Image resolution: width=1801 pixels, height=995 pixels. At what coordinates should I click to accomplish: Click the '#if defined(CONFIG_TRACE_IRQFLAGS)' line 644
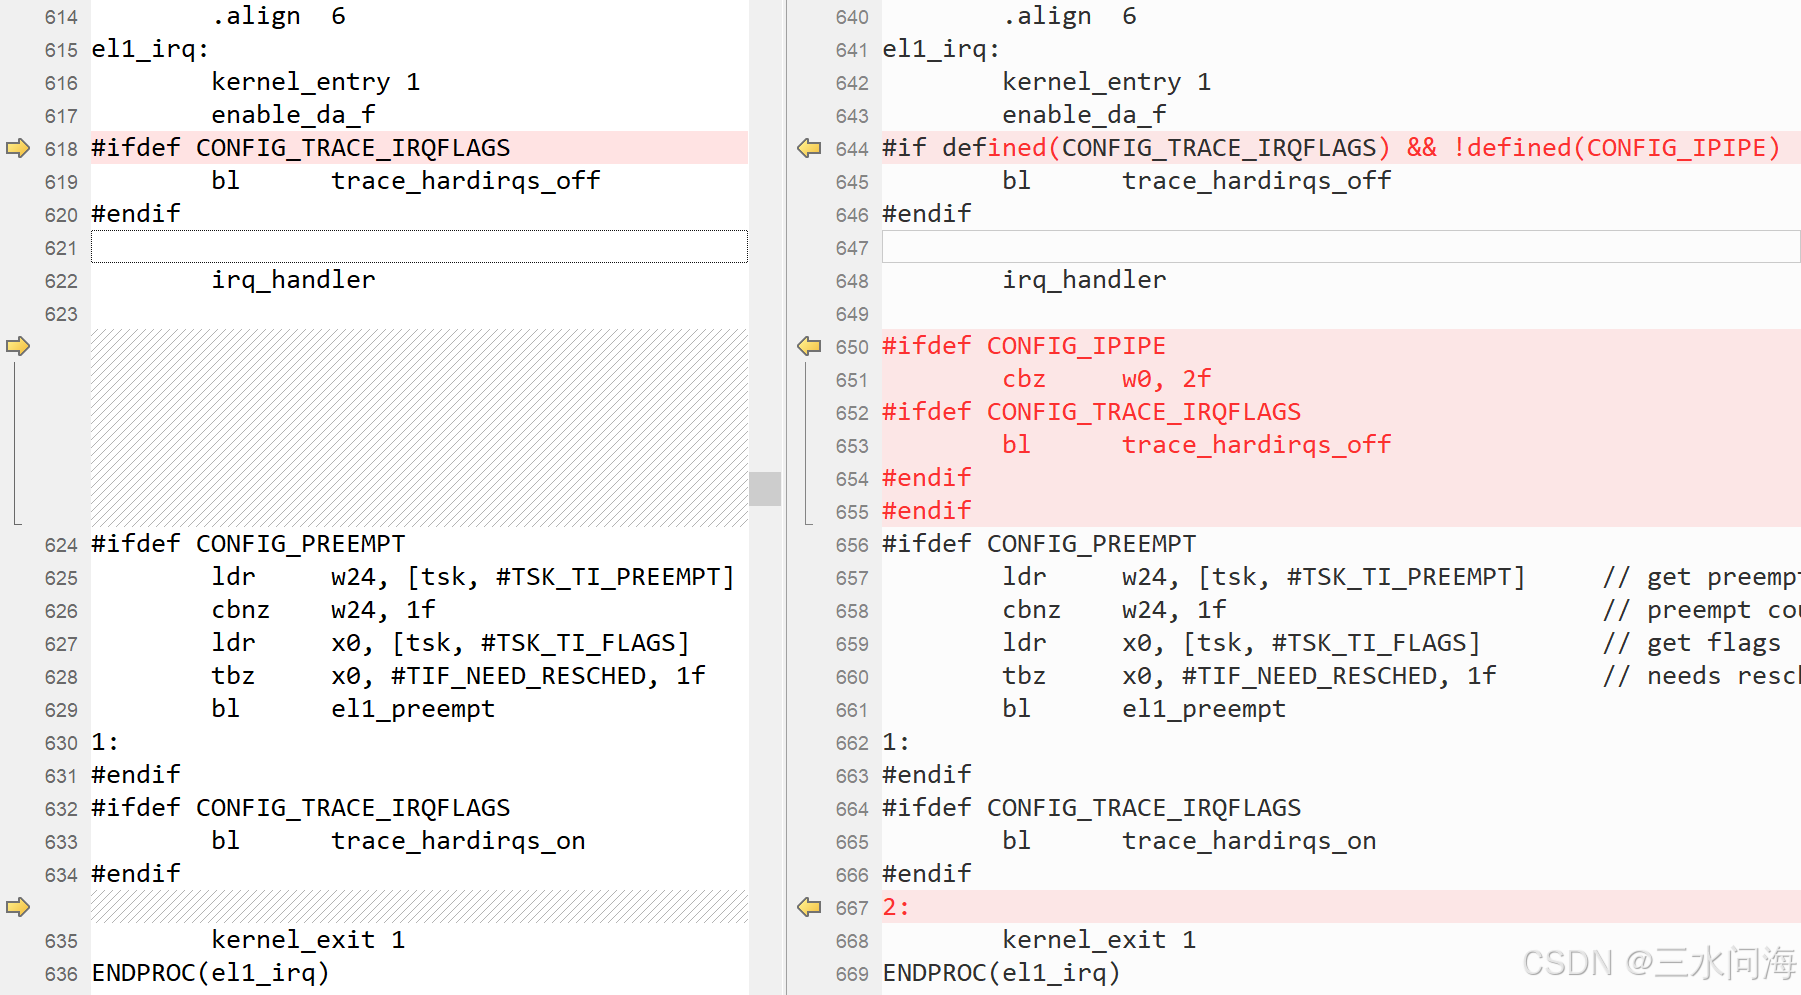point(1331,148)
